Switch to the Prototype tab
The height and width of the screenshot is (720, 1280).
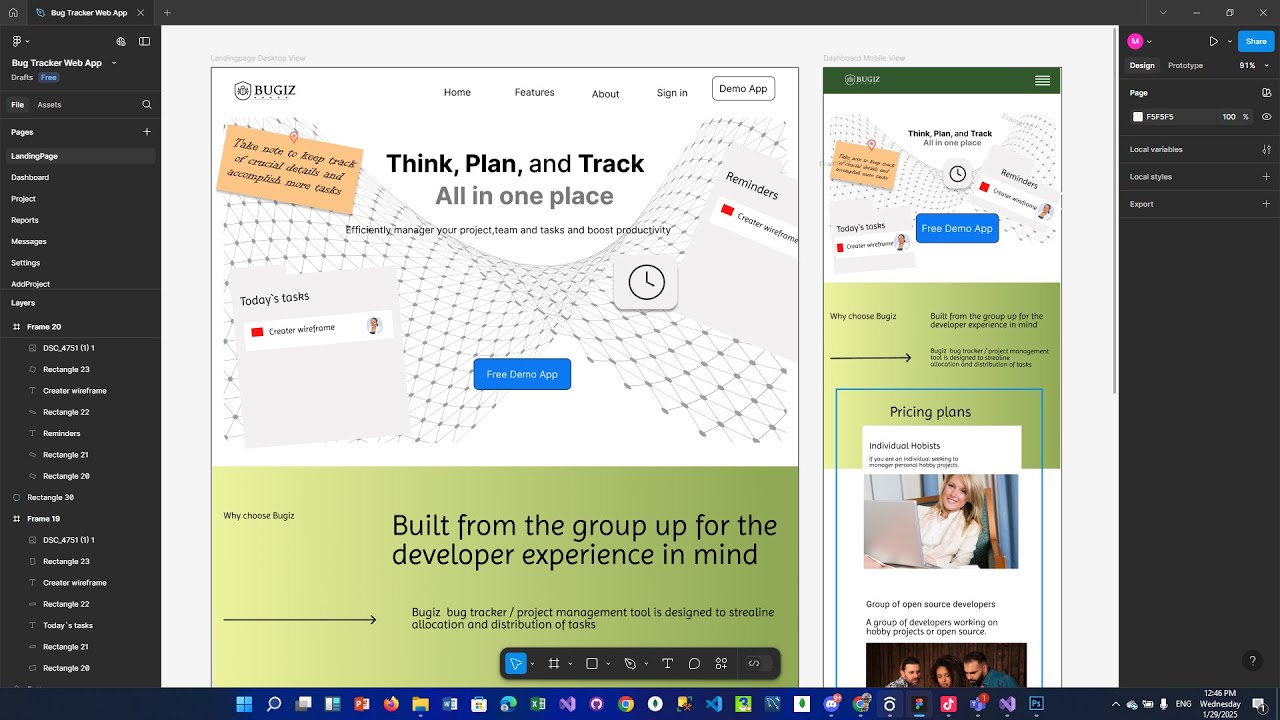pos(1185,65)
